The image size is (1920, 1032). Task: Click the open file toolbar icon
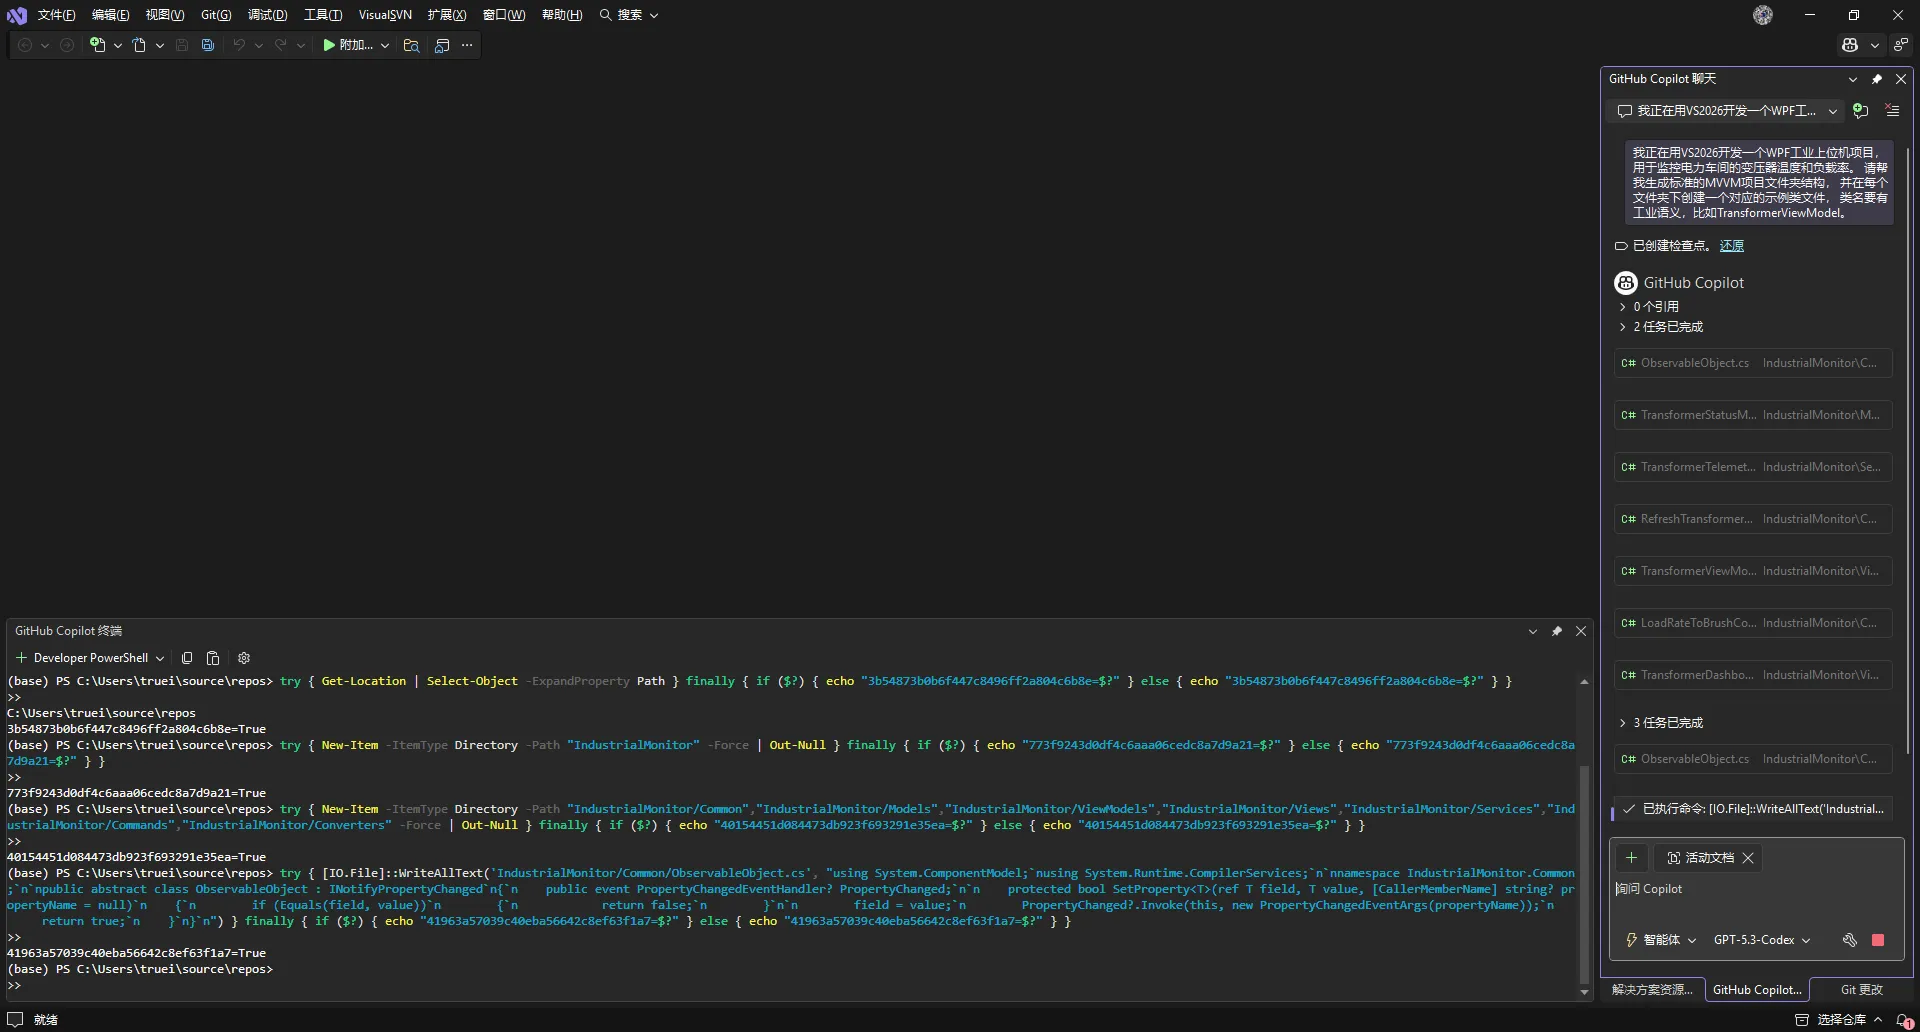pyautogui.click(x=139, y=45)
